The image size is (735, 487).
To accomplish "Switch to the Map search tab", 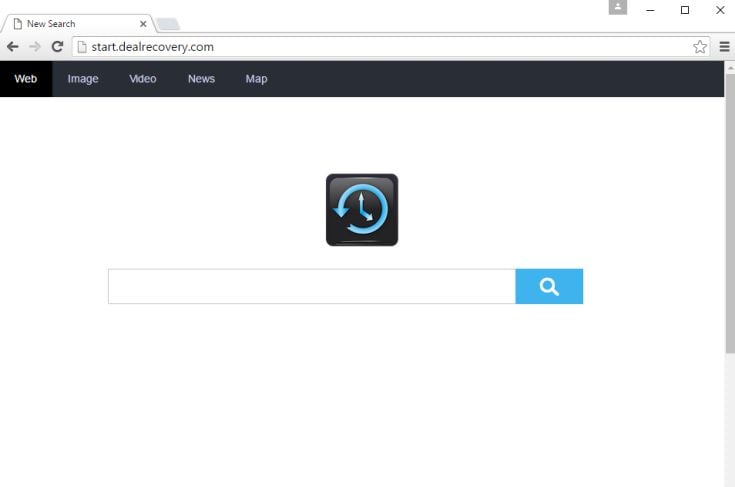I will point(256,79).
